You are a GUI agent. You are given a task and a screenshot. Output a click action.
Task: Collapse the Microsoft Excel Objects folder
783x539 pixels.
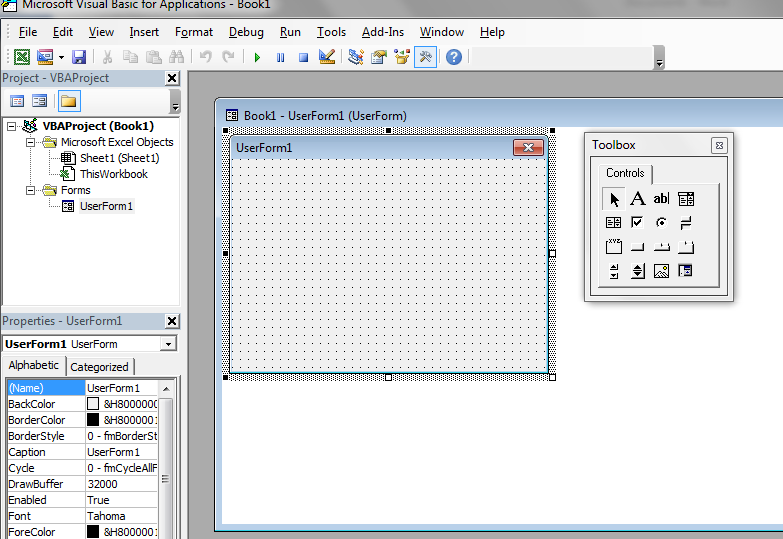(x=30, y=142)
